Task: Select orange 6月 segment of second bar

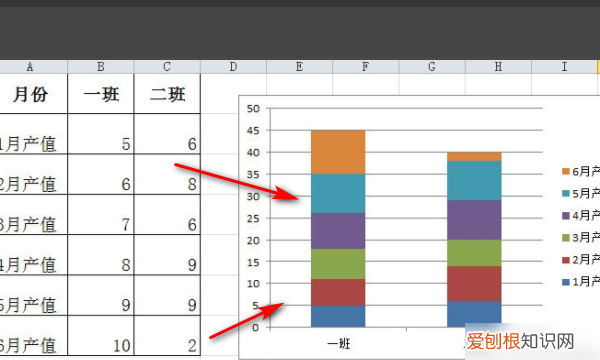Action: point(474,156)
